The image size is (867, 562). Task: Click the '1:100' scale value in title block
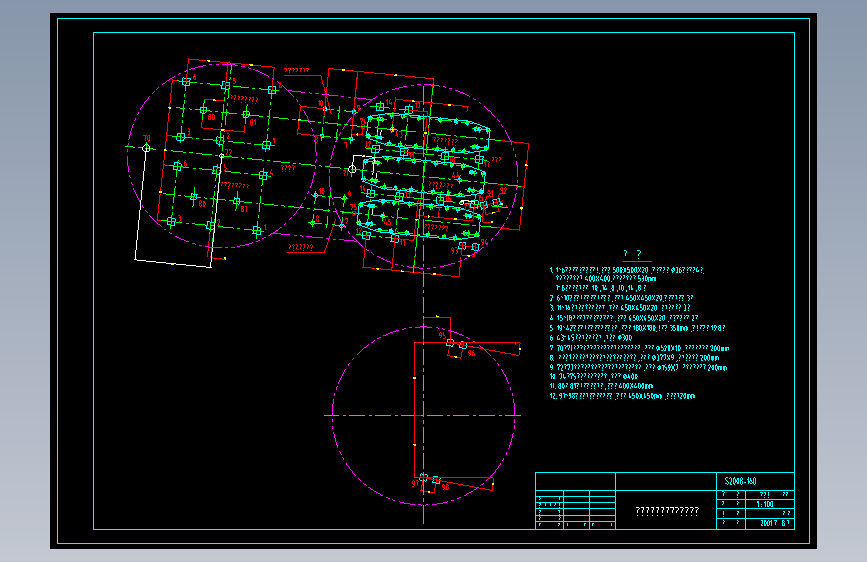click(765, 504)
